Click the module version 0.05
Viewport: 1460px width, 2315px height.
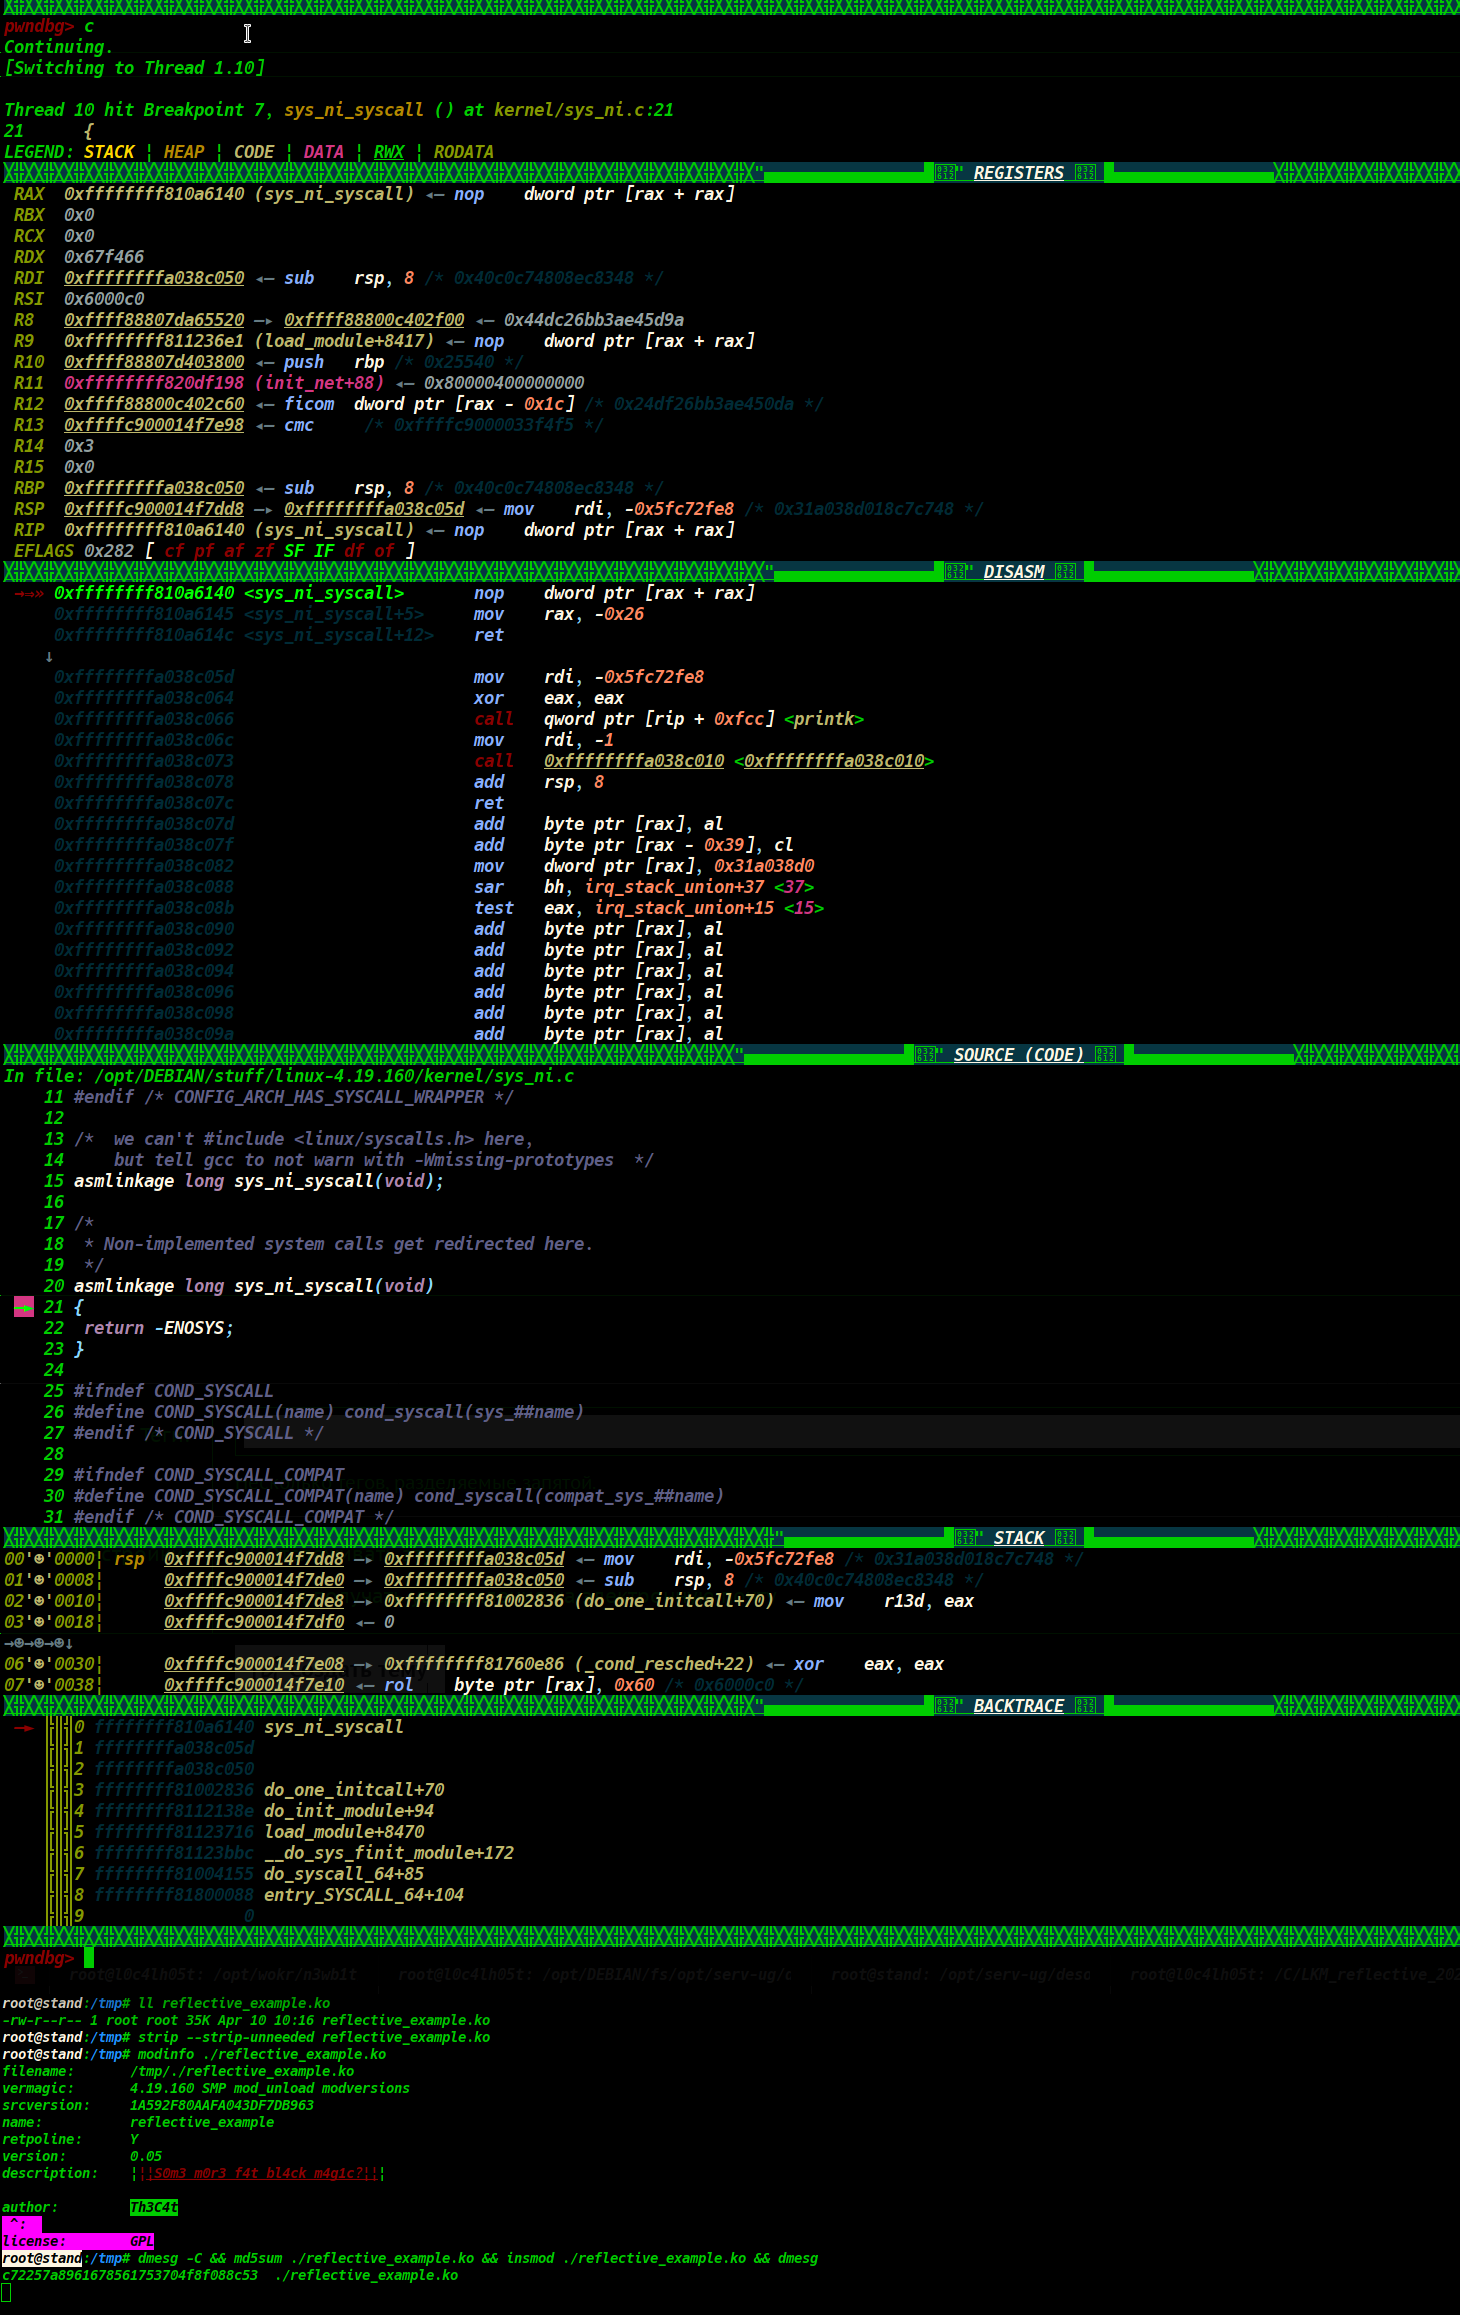(x=146, y=2156)
